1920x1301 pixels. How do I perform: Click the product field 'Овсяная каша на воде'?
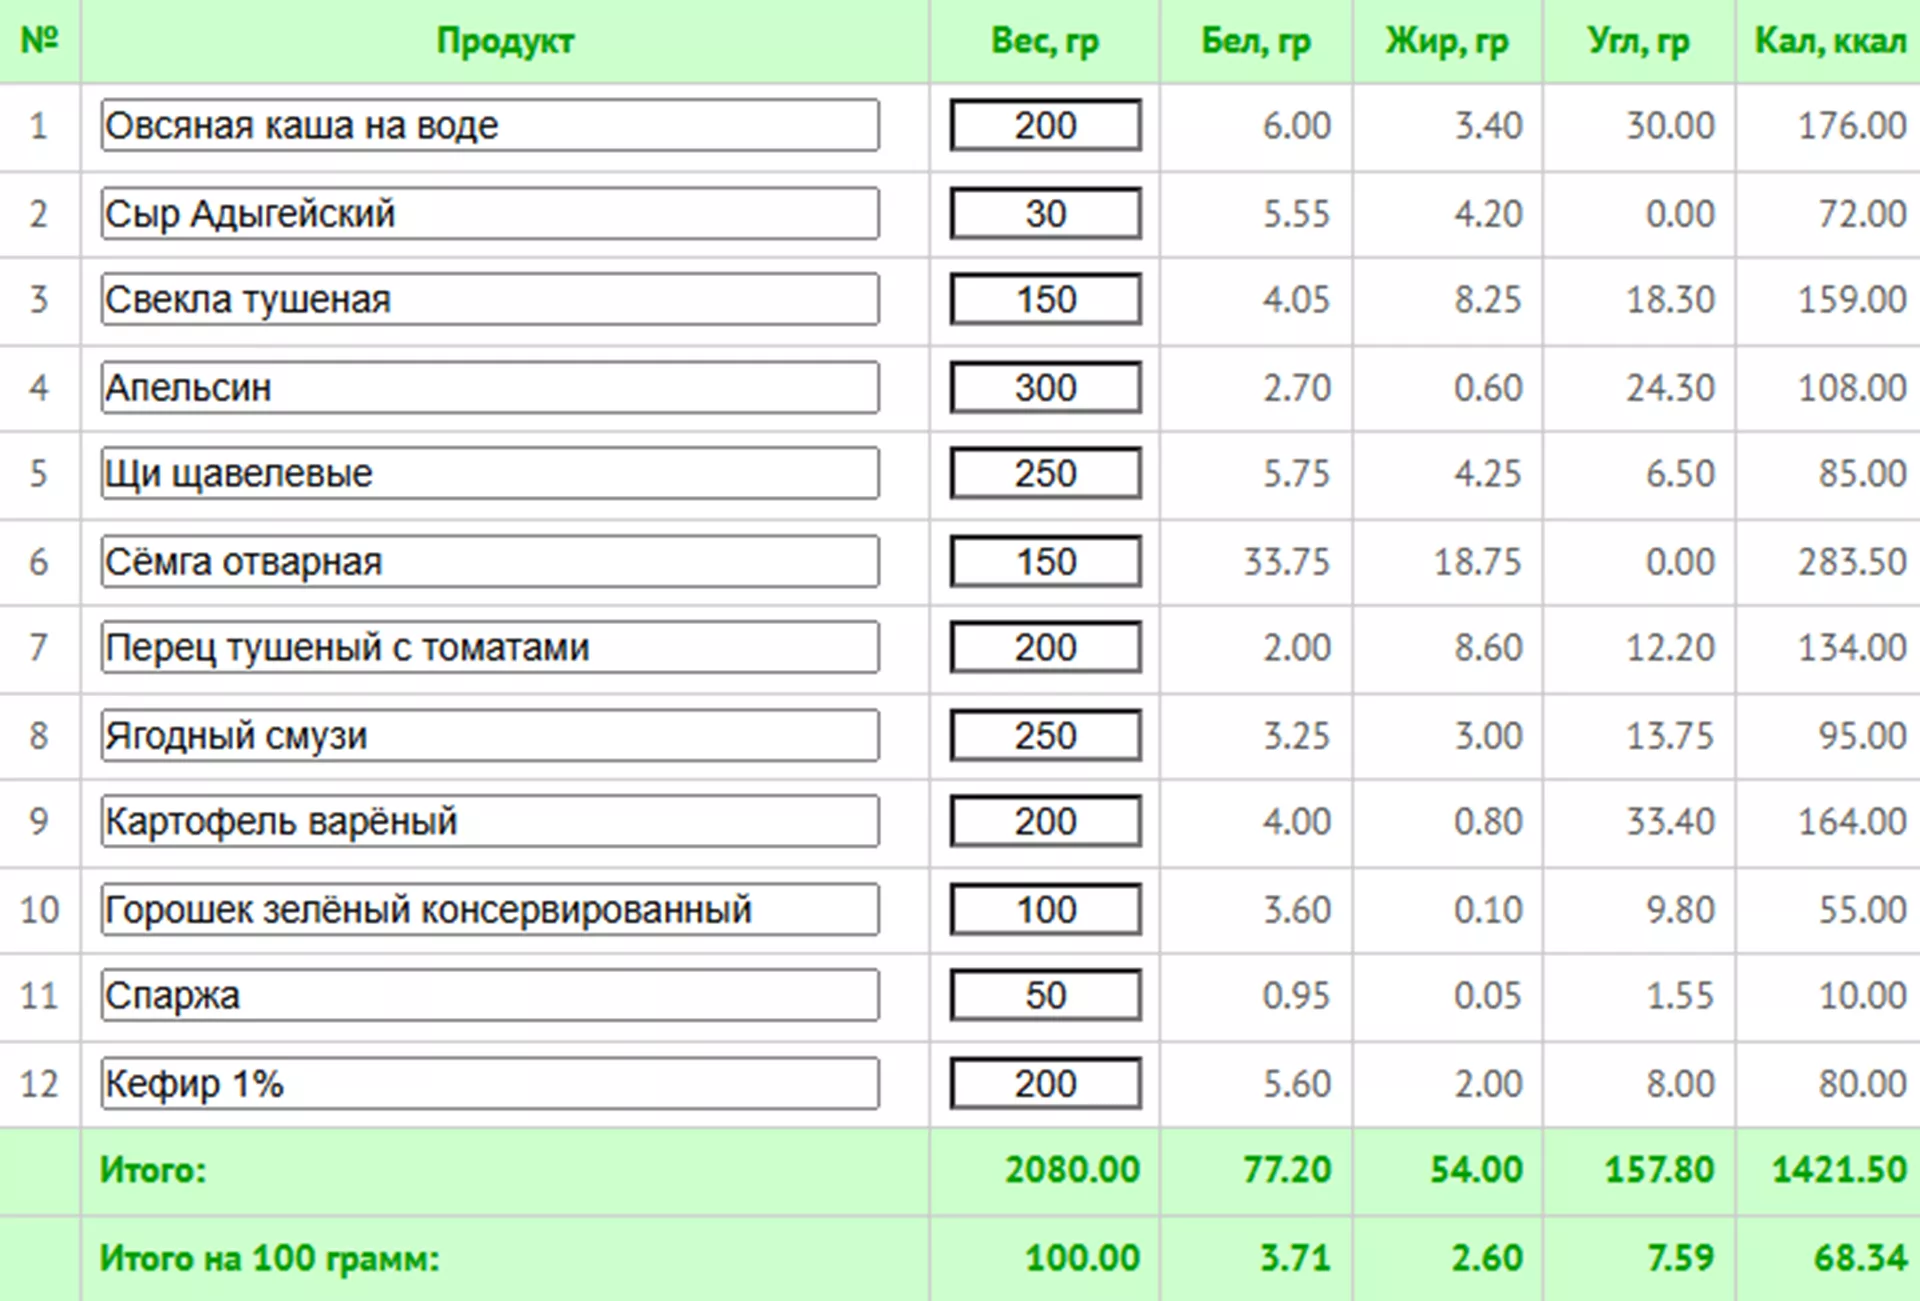490,125
